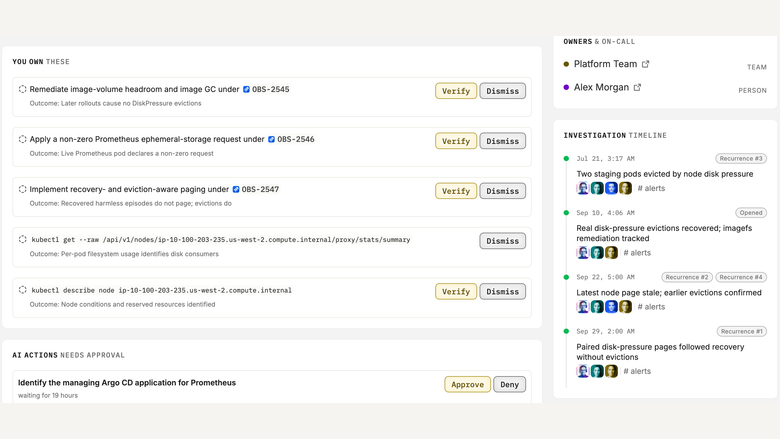The width and height of the screenshot is (780, 439).
Task: Click the Recurrence #1 badge
Action: coord(741,331)
